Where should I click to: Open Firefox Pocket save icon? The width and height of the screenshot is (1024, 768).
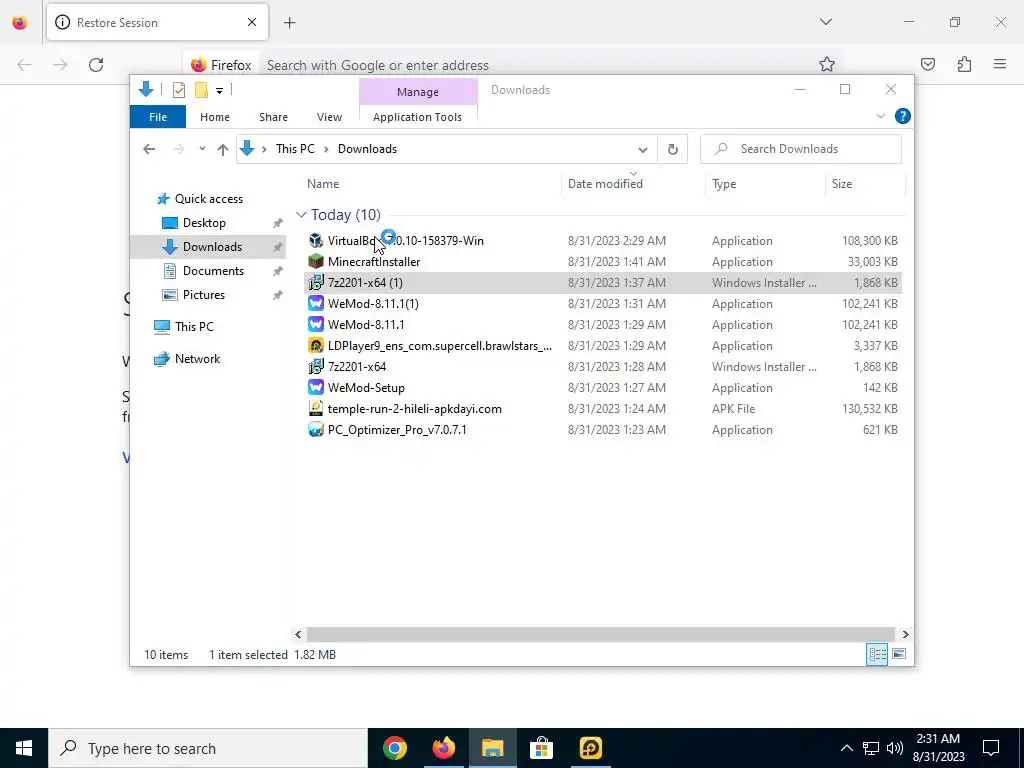coord(928,64)
